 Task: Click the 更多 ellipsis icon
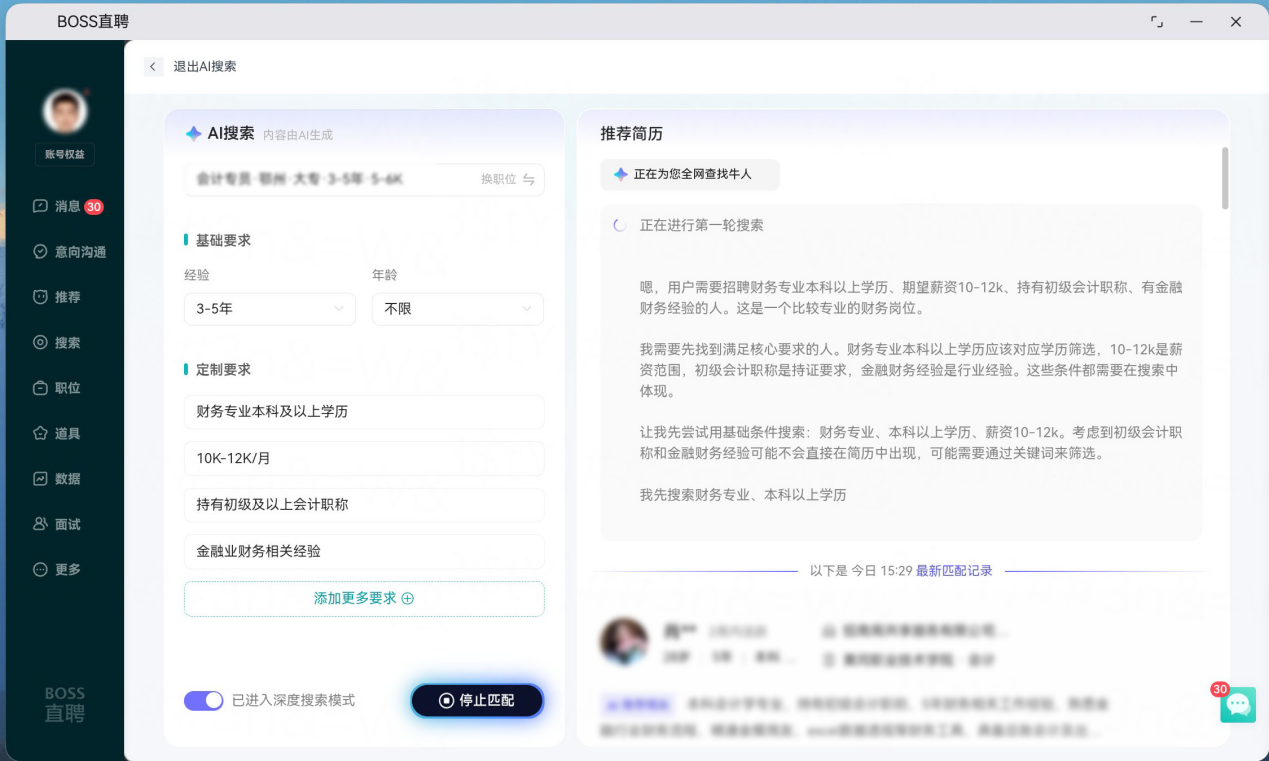[x=40, y=569]
